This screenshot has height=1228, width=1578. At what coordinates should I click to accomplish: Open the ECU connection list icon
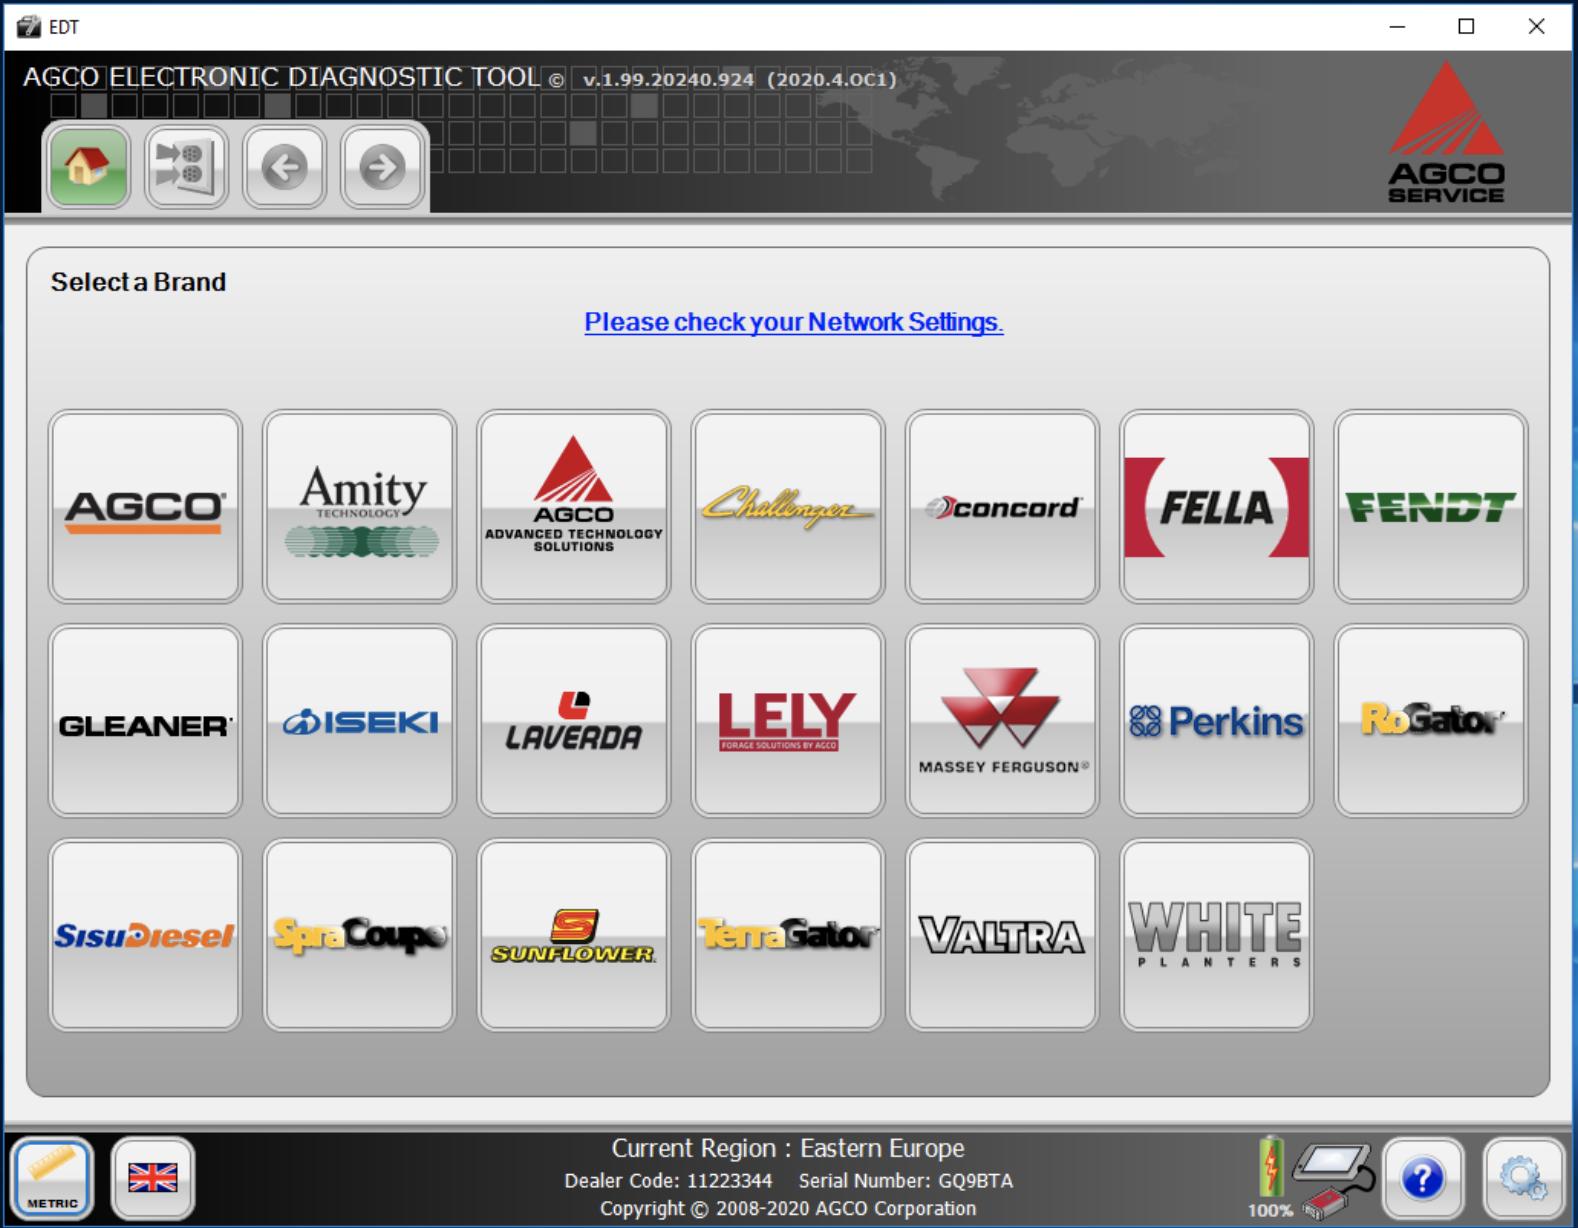186,167
